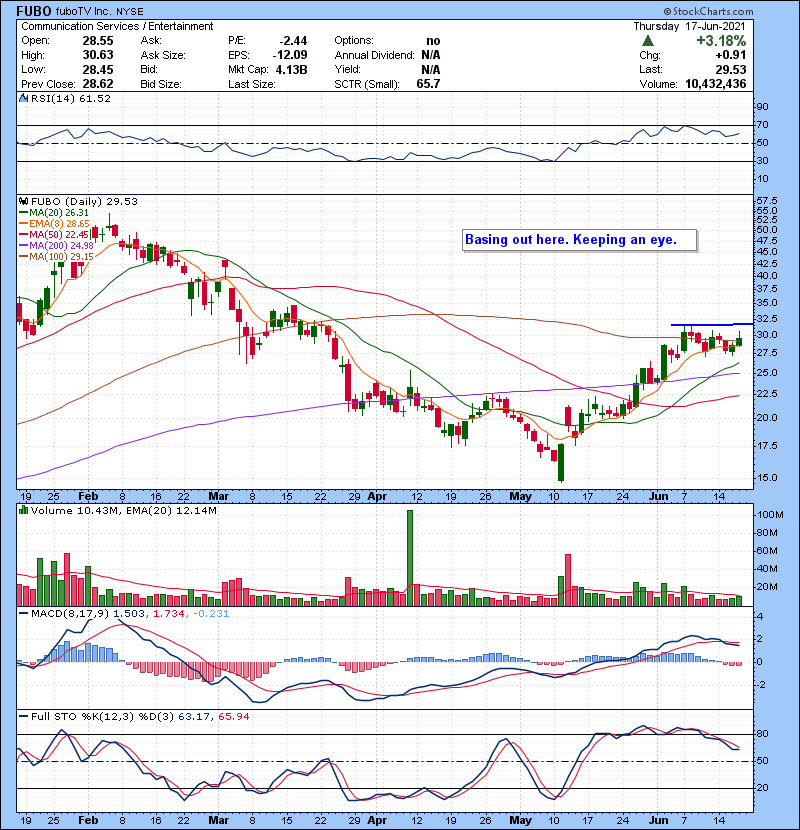The image size is (800, 830).
Task: Click the Open value 28.55
Action: coord(98,41)
